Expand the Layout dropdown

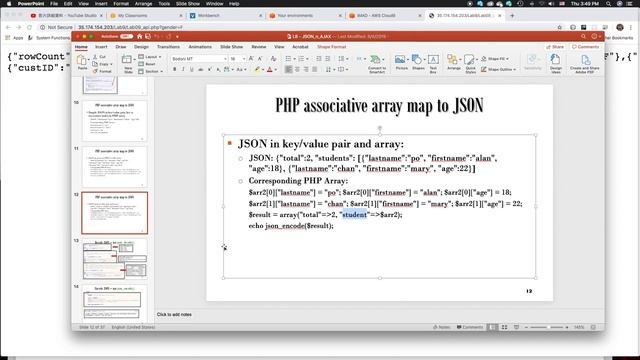(149, 57)
